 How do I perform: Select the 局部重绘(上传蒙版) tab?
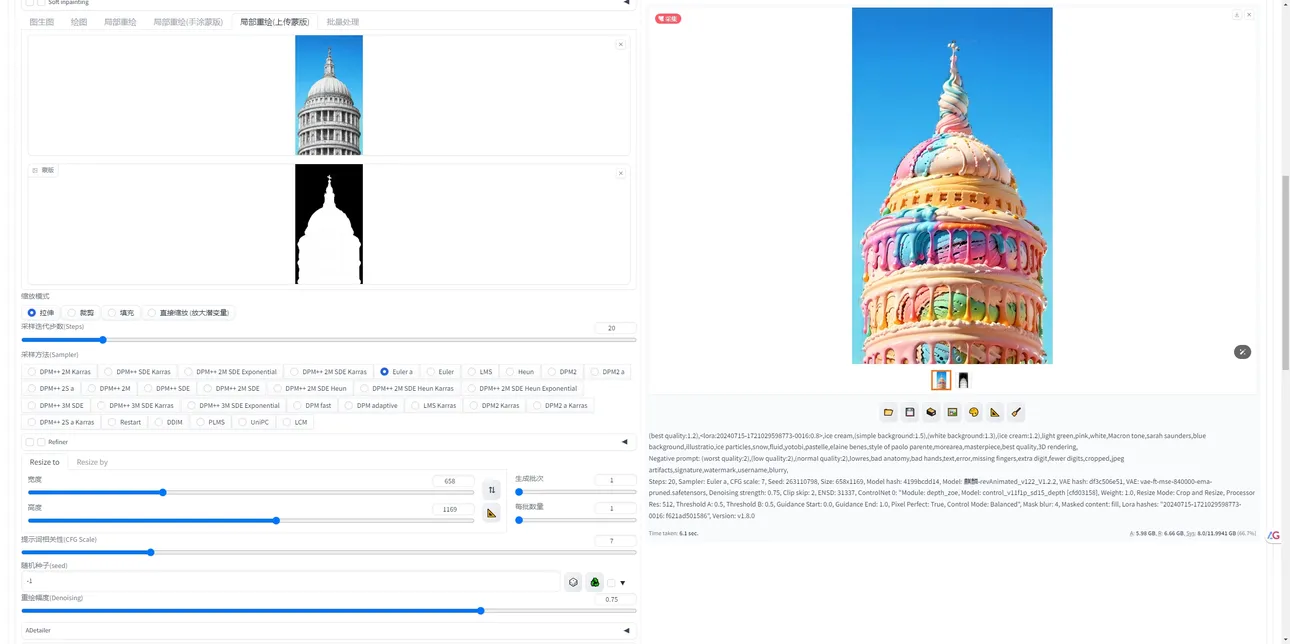[274, 22]
